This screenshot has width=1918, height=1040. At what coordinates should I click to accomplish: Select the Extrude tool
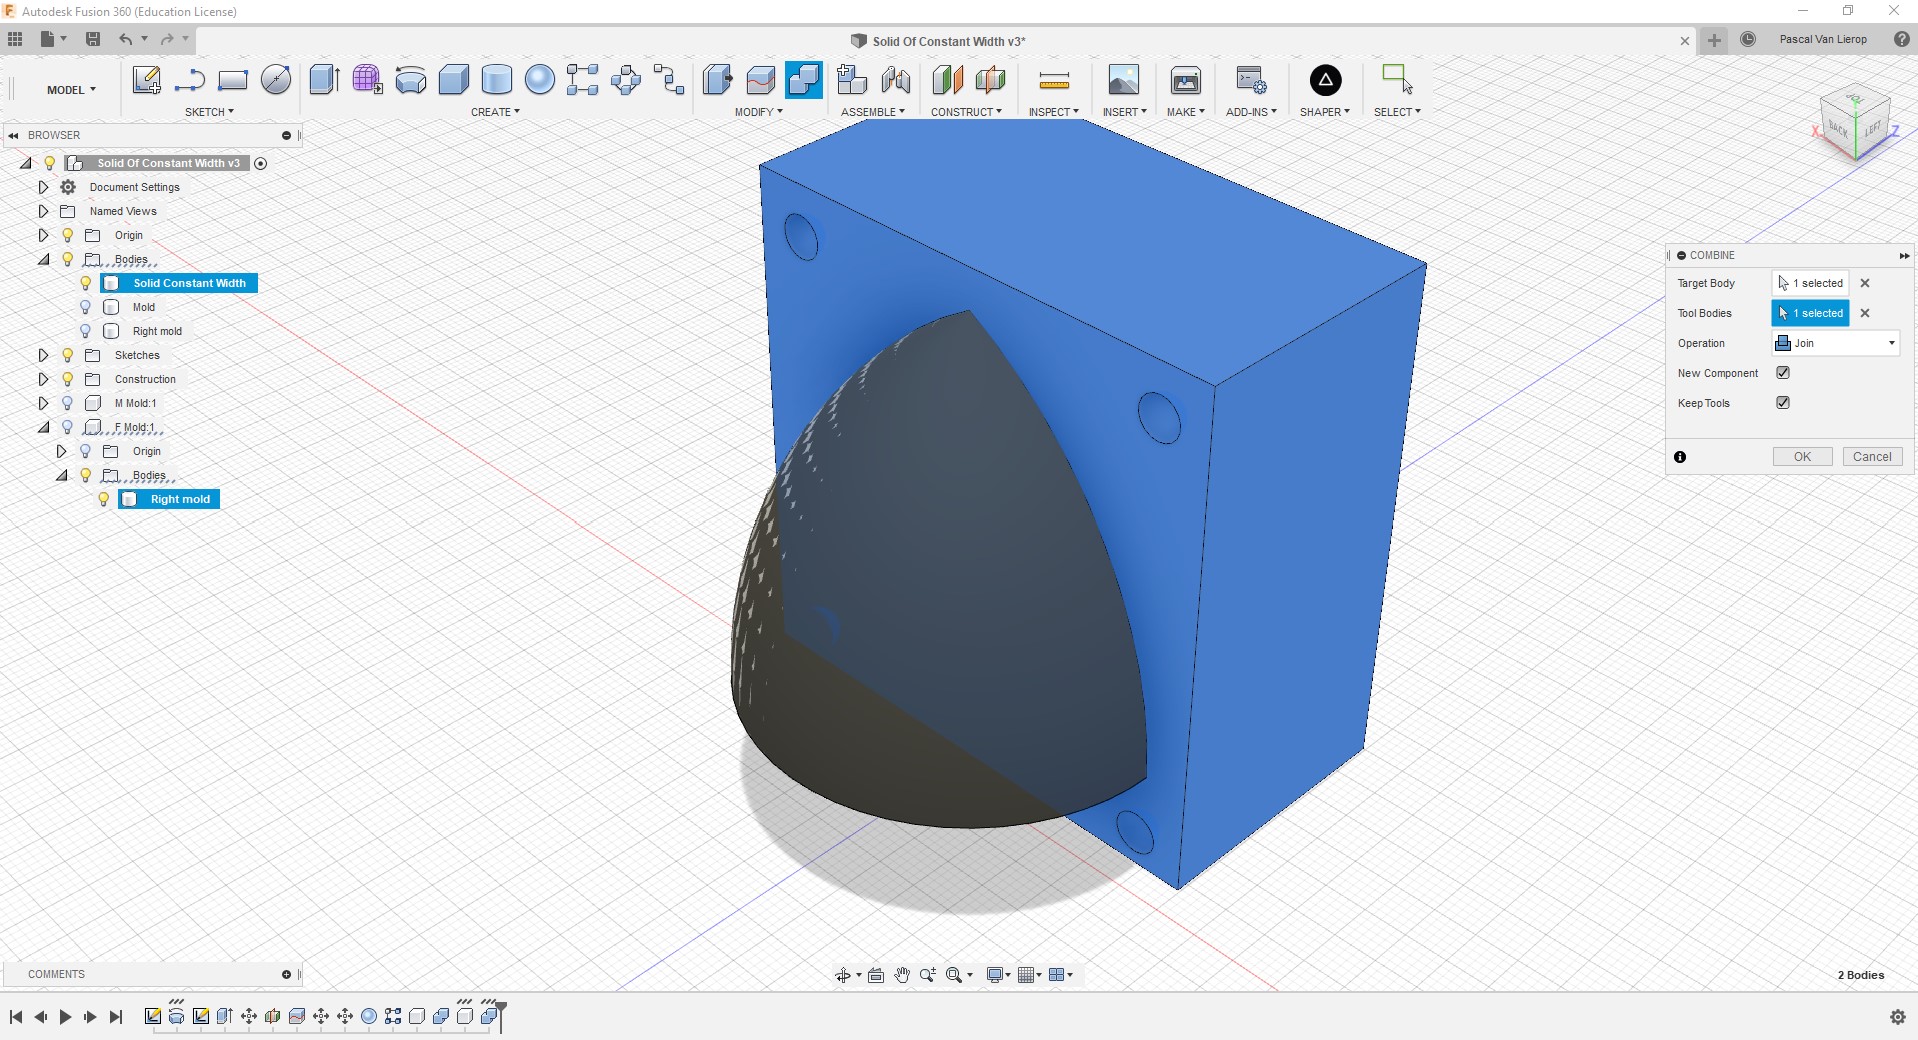click(324, 80)
